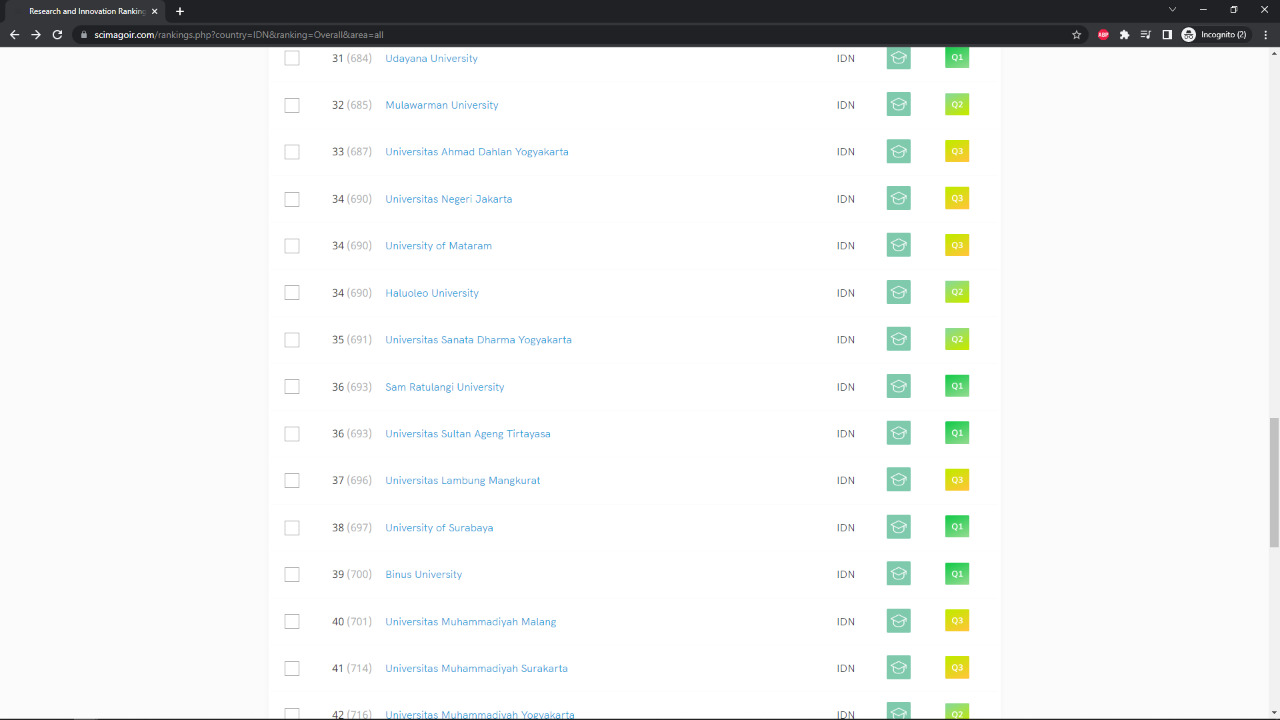Viewport: 1280px width, 720px height.
Task: Click the education icon in Mulawarman University row
Action: point(899,105)
